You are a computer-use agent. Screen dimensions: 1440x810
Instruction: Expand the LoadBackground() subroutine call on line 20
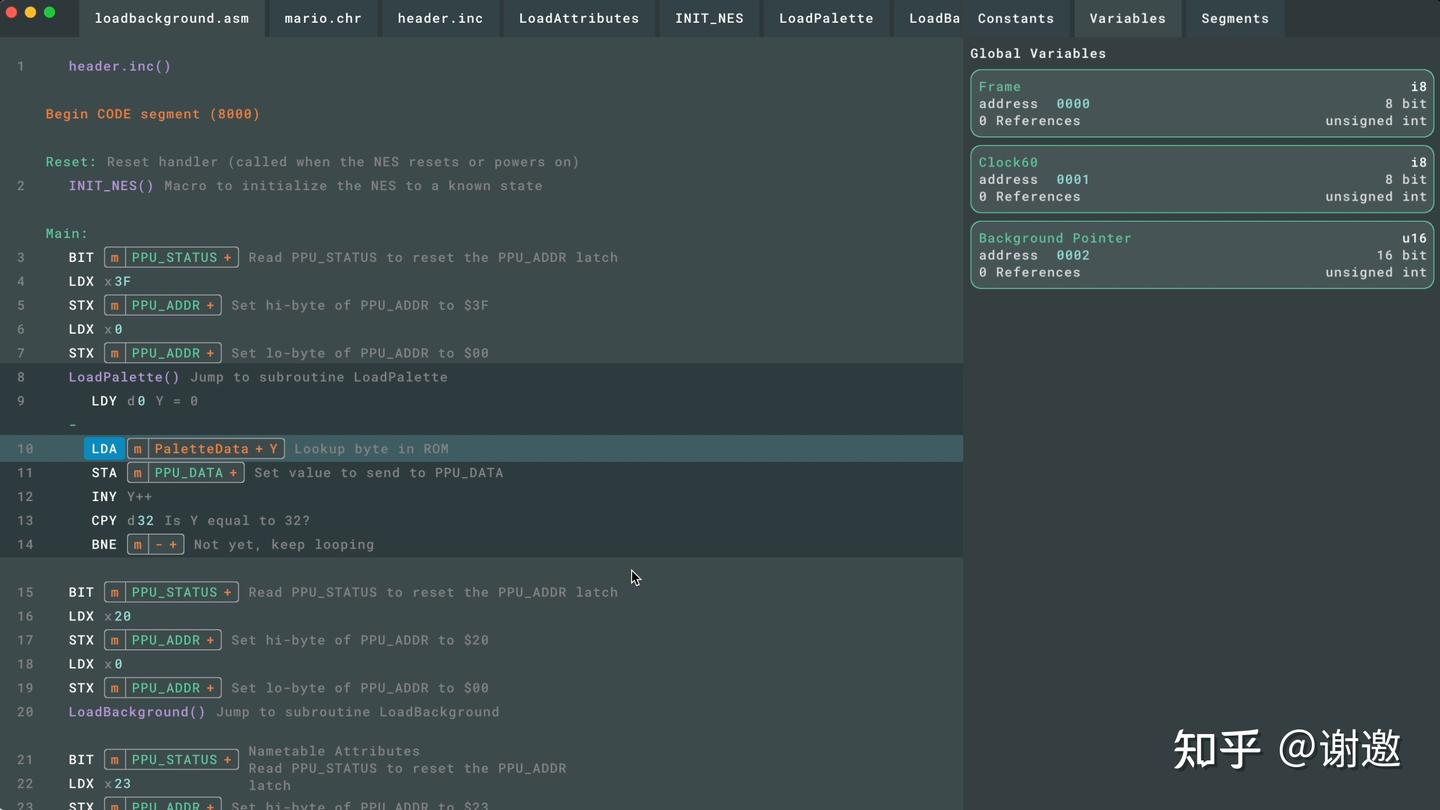(x=137, y=712)
